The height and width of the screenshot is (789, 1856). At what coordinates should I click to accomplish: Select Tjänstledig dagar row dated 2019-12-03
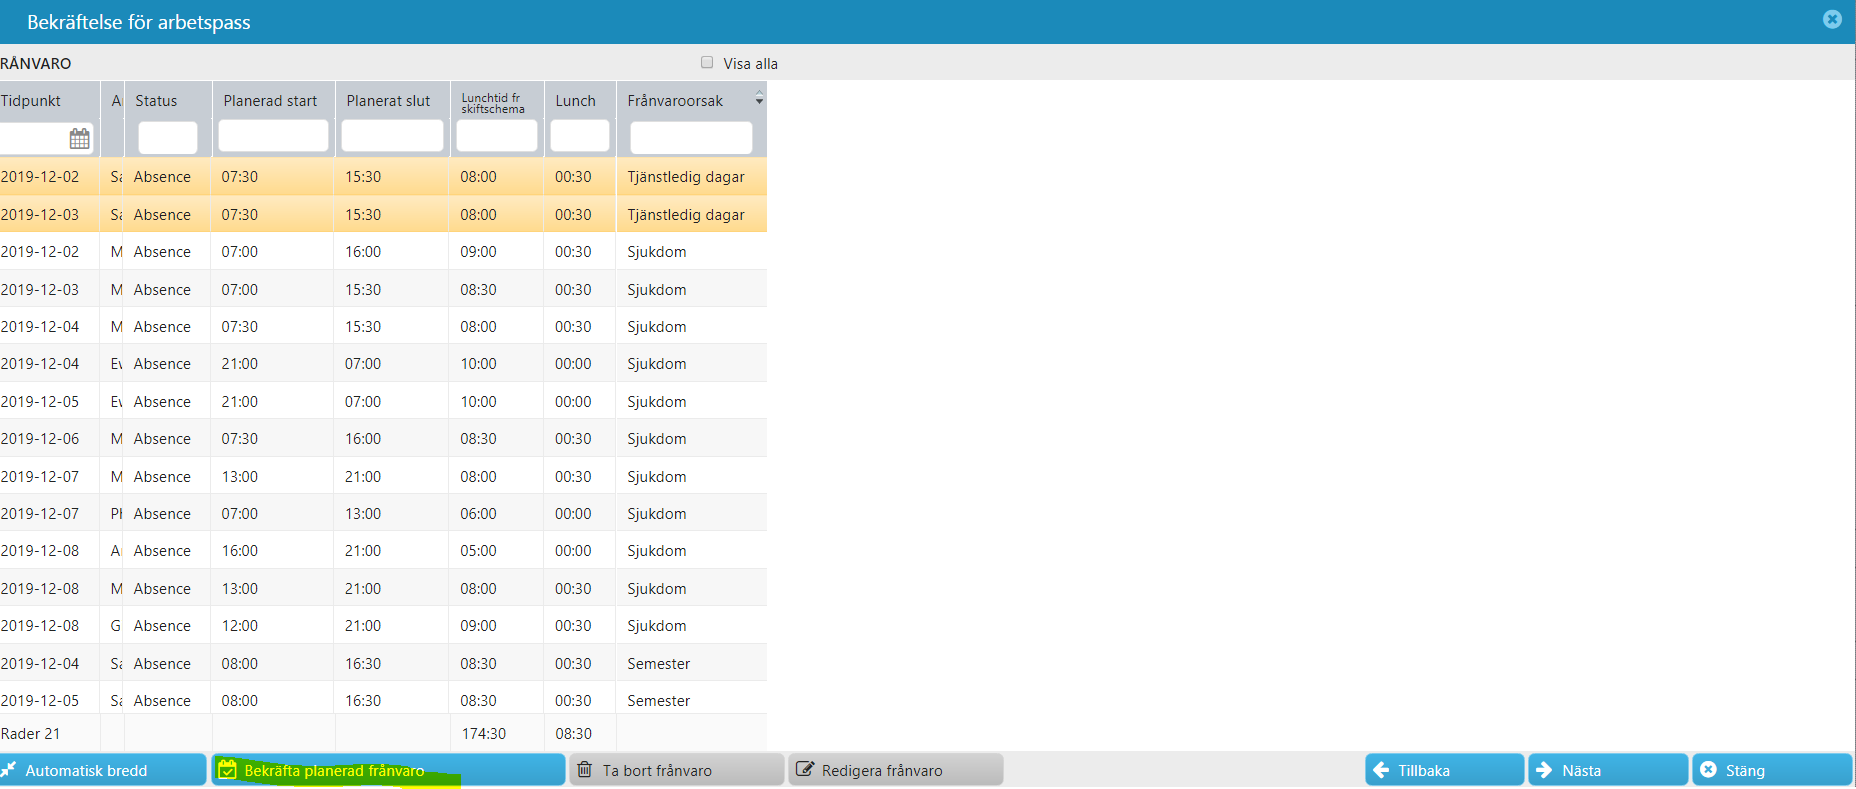click(383, 214)
